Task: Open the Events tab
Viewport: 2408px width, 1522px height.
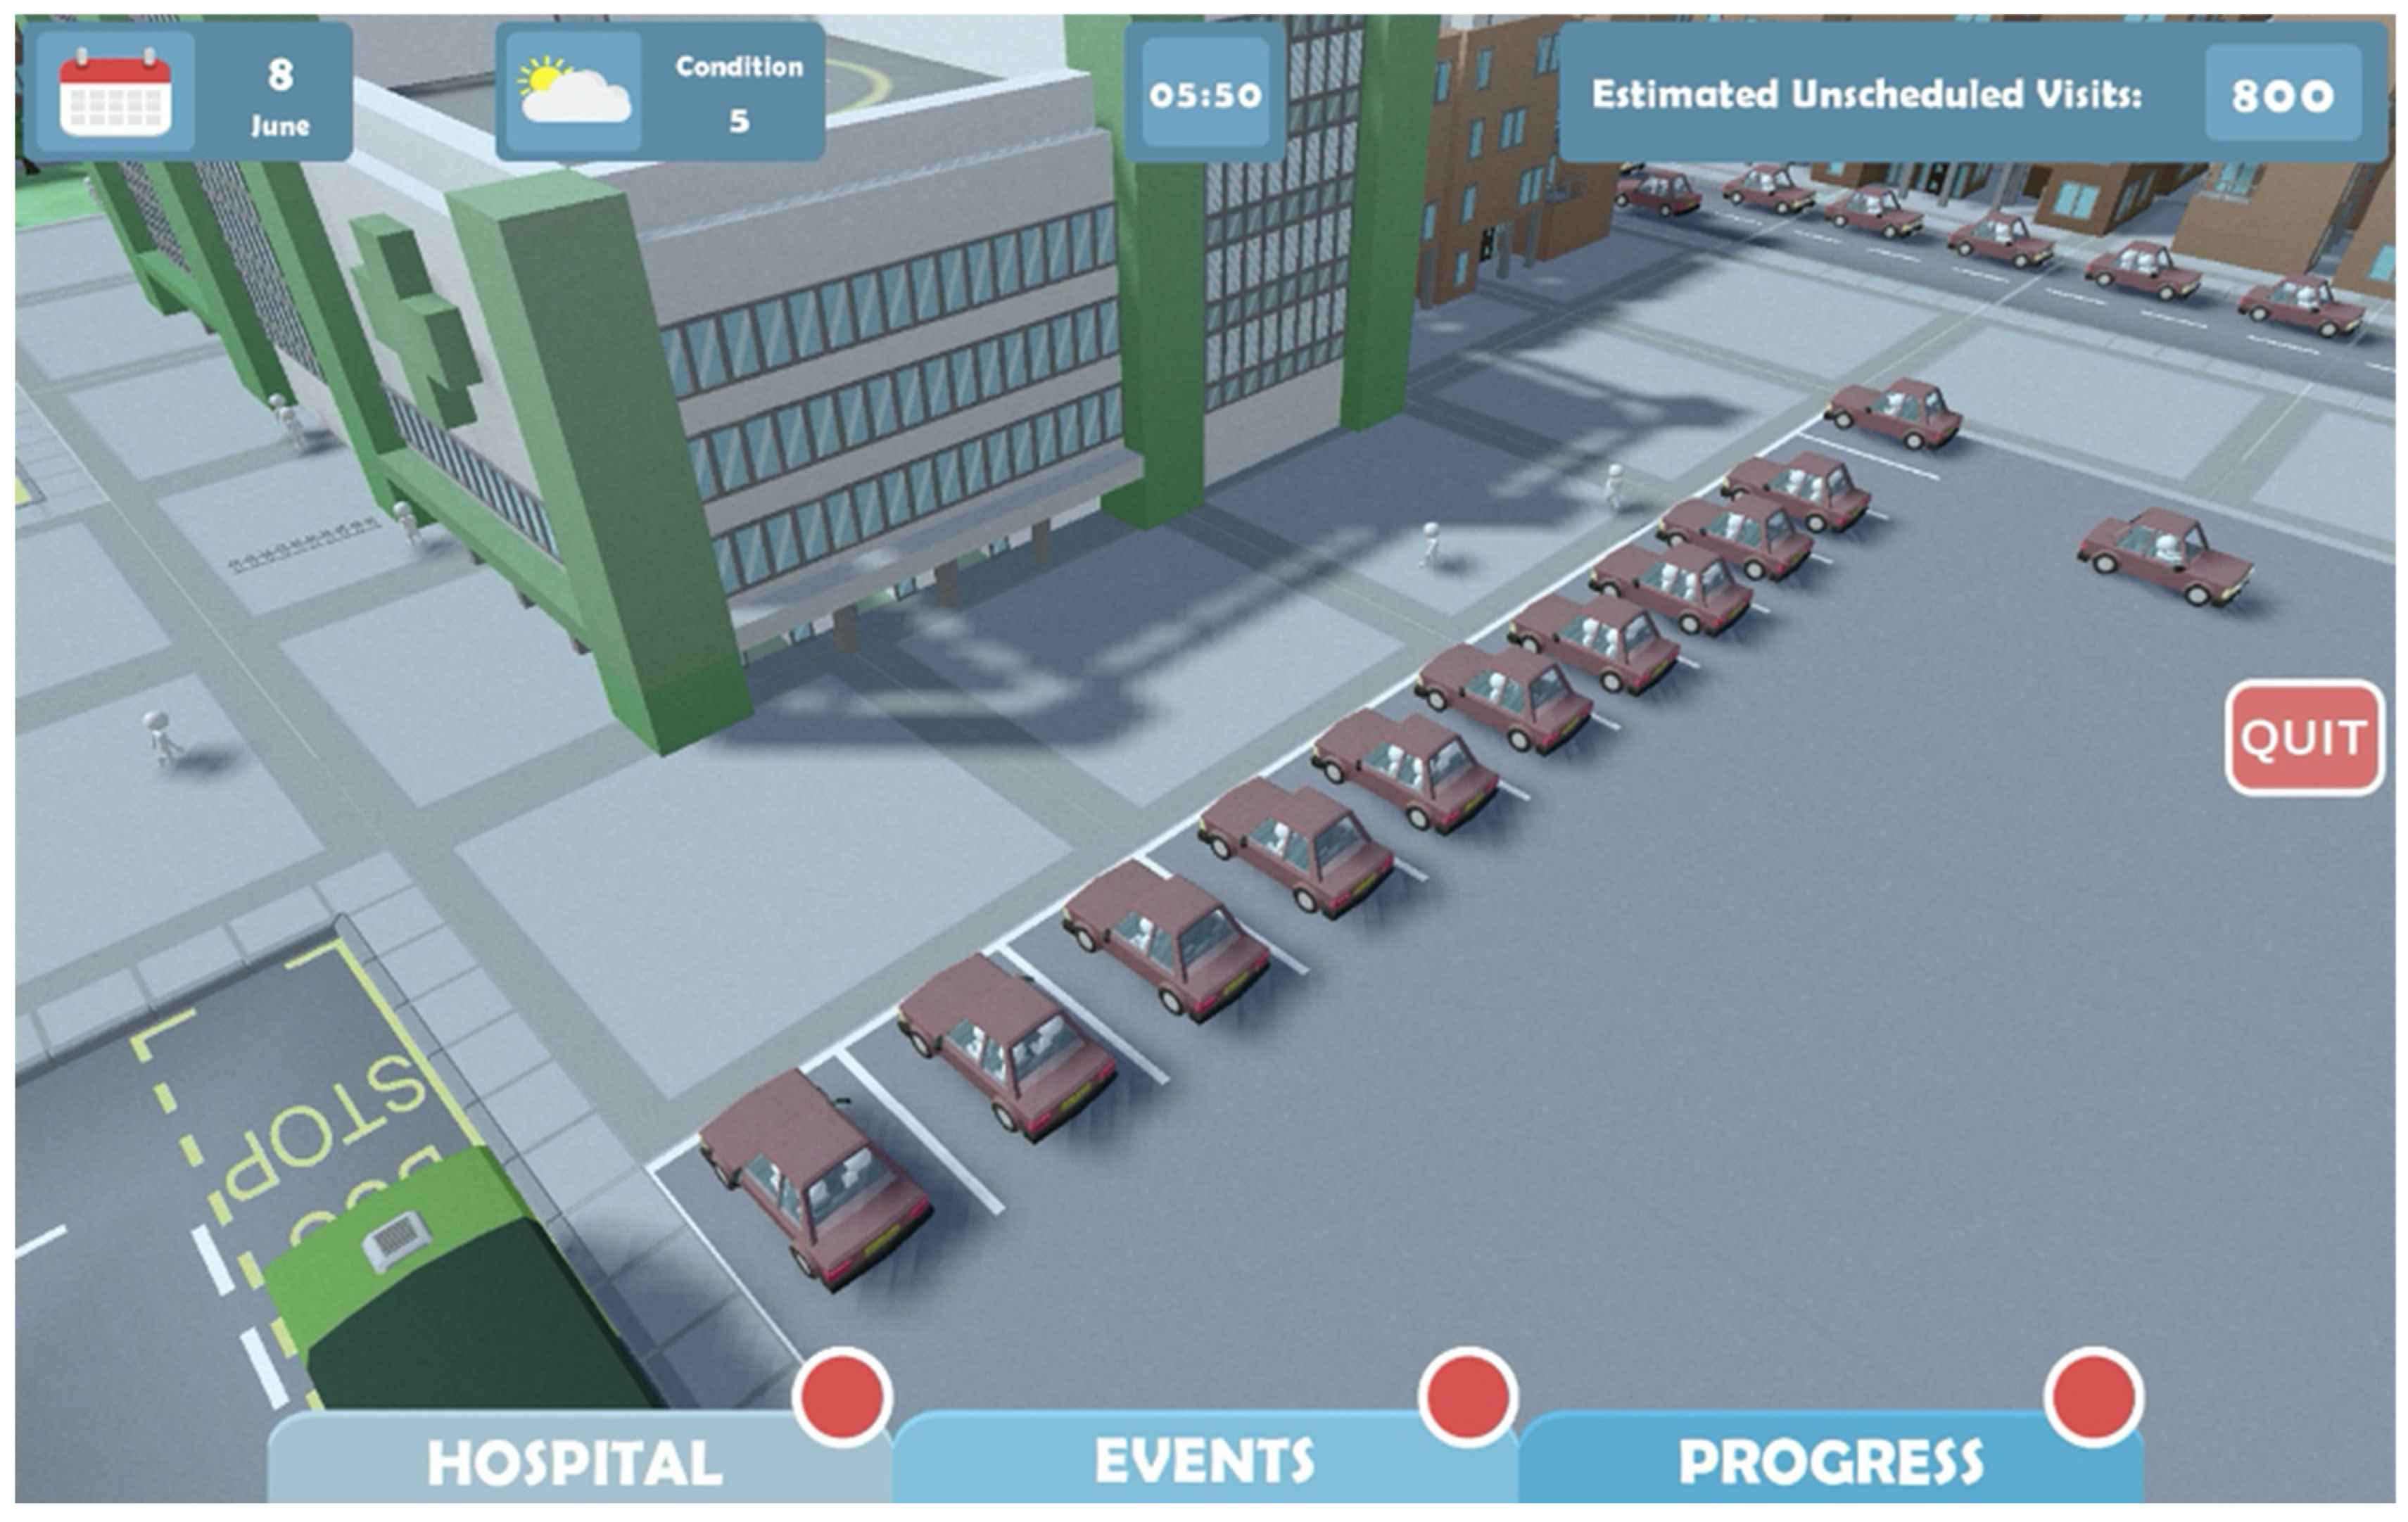Action: point(1204,1462)
